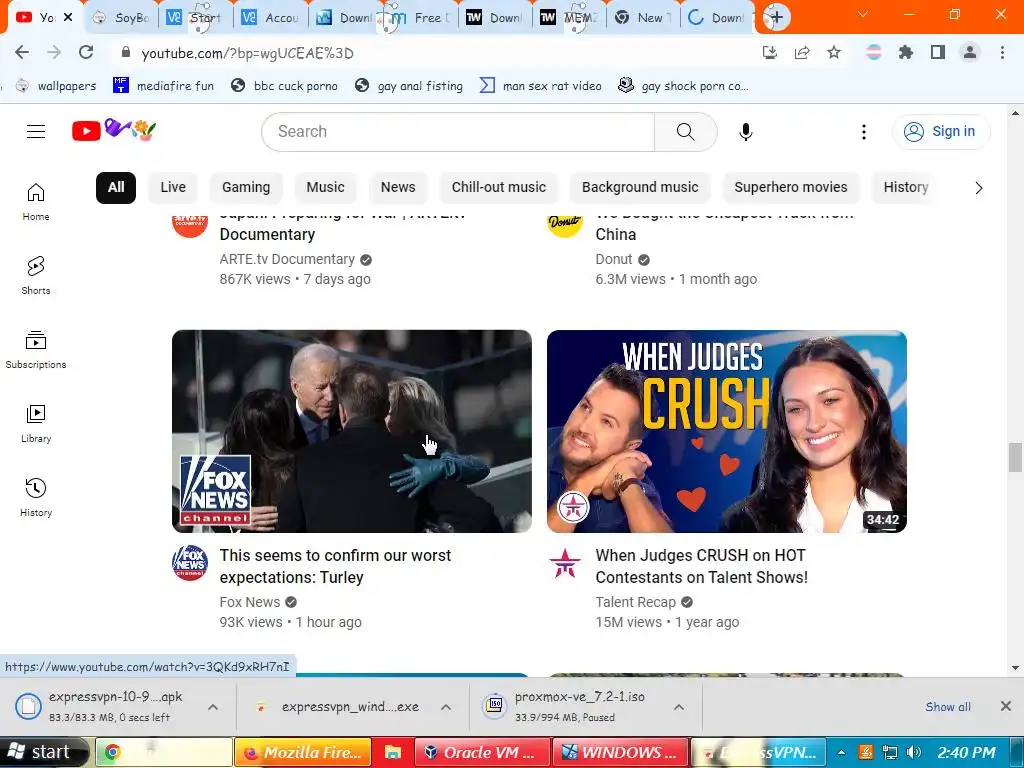The image size is (1024, 768).
Task: Open Mozilla Firefox taskbar button
Action: tap(303, 752)
